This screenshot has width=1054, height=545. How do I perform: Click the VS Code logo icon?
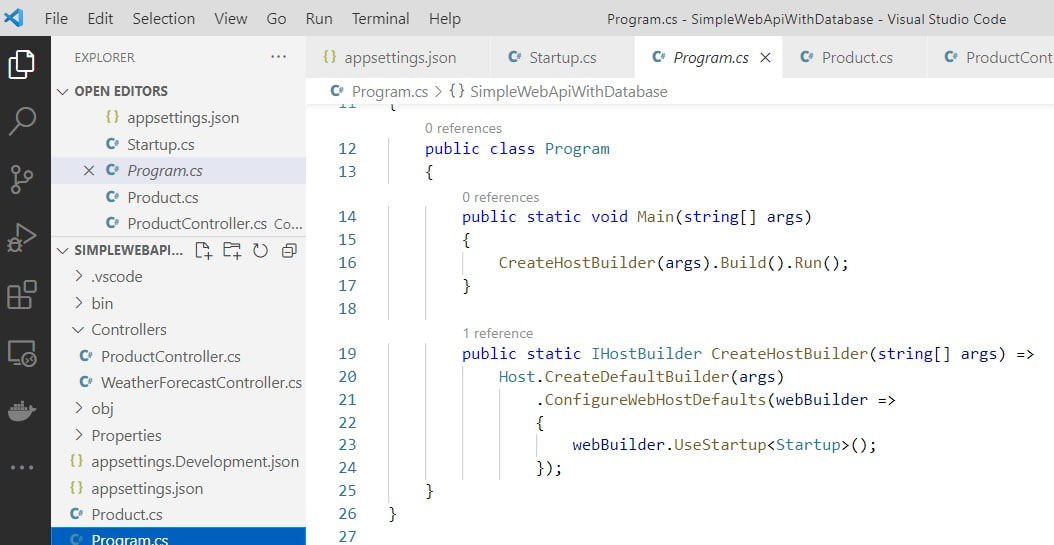(x=13, y=18)
